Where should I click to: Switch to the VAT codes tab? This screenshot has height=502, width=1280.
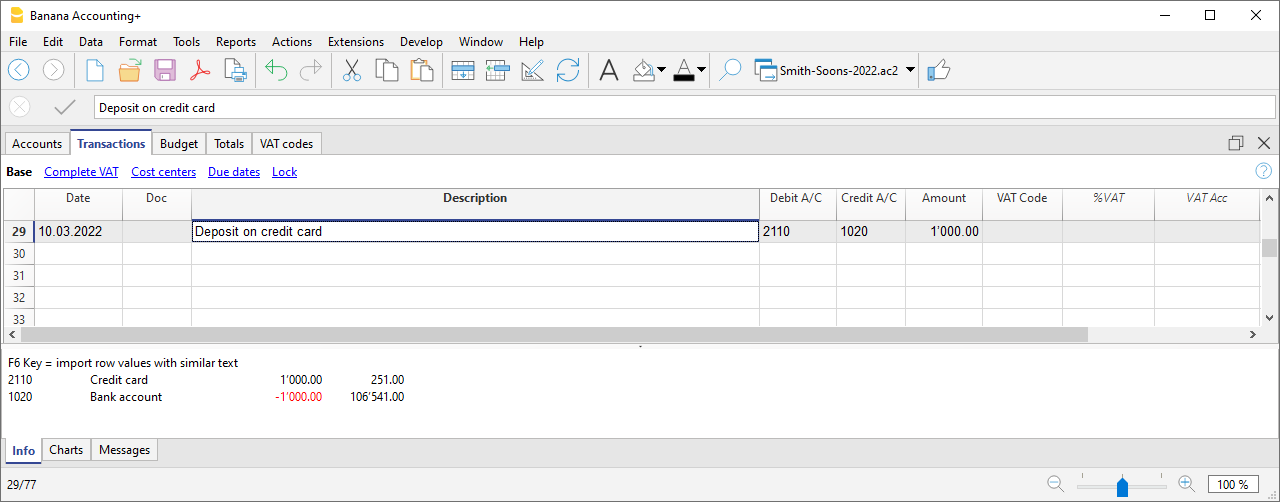pyautogui.click(x=286, y=144)
